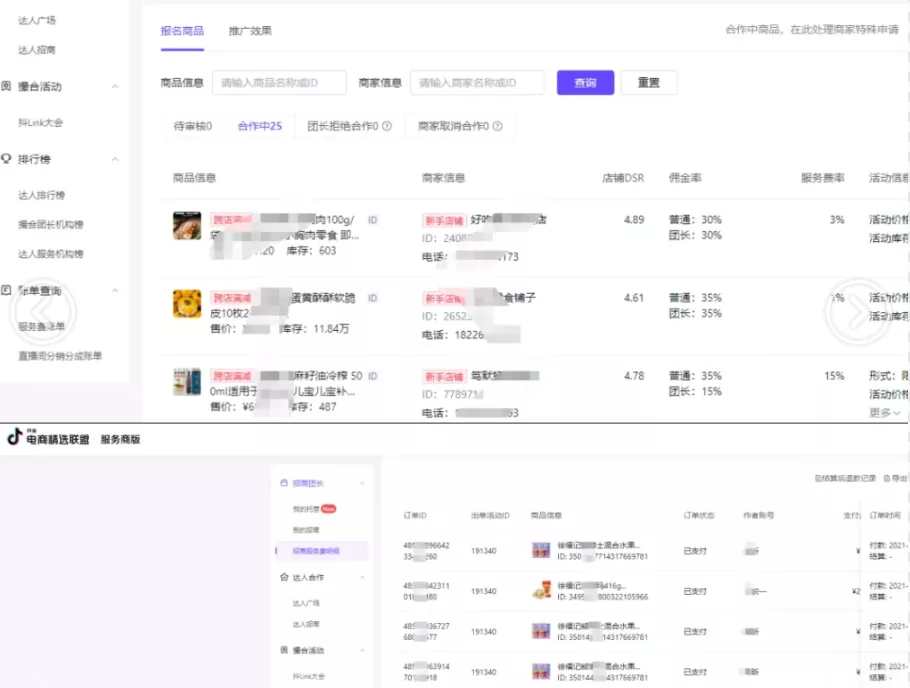Viewport: 910px width, 688px height.
Task: Click the 查询 search button
Action: (x=585, y=82)
